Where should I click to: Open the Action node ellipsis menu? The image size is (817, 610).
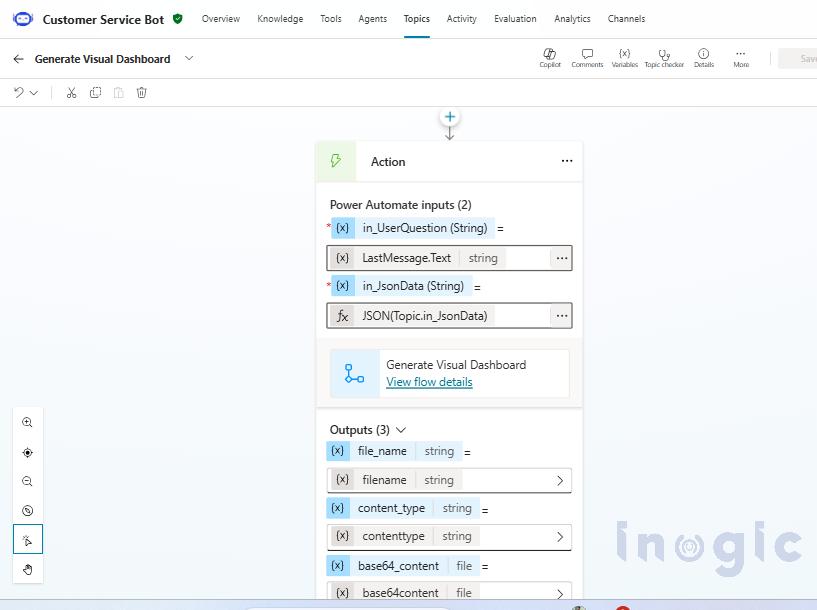567,161
